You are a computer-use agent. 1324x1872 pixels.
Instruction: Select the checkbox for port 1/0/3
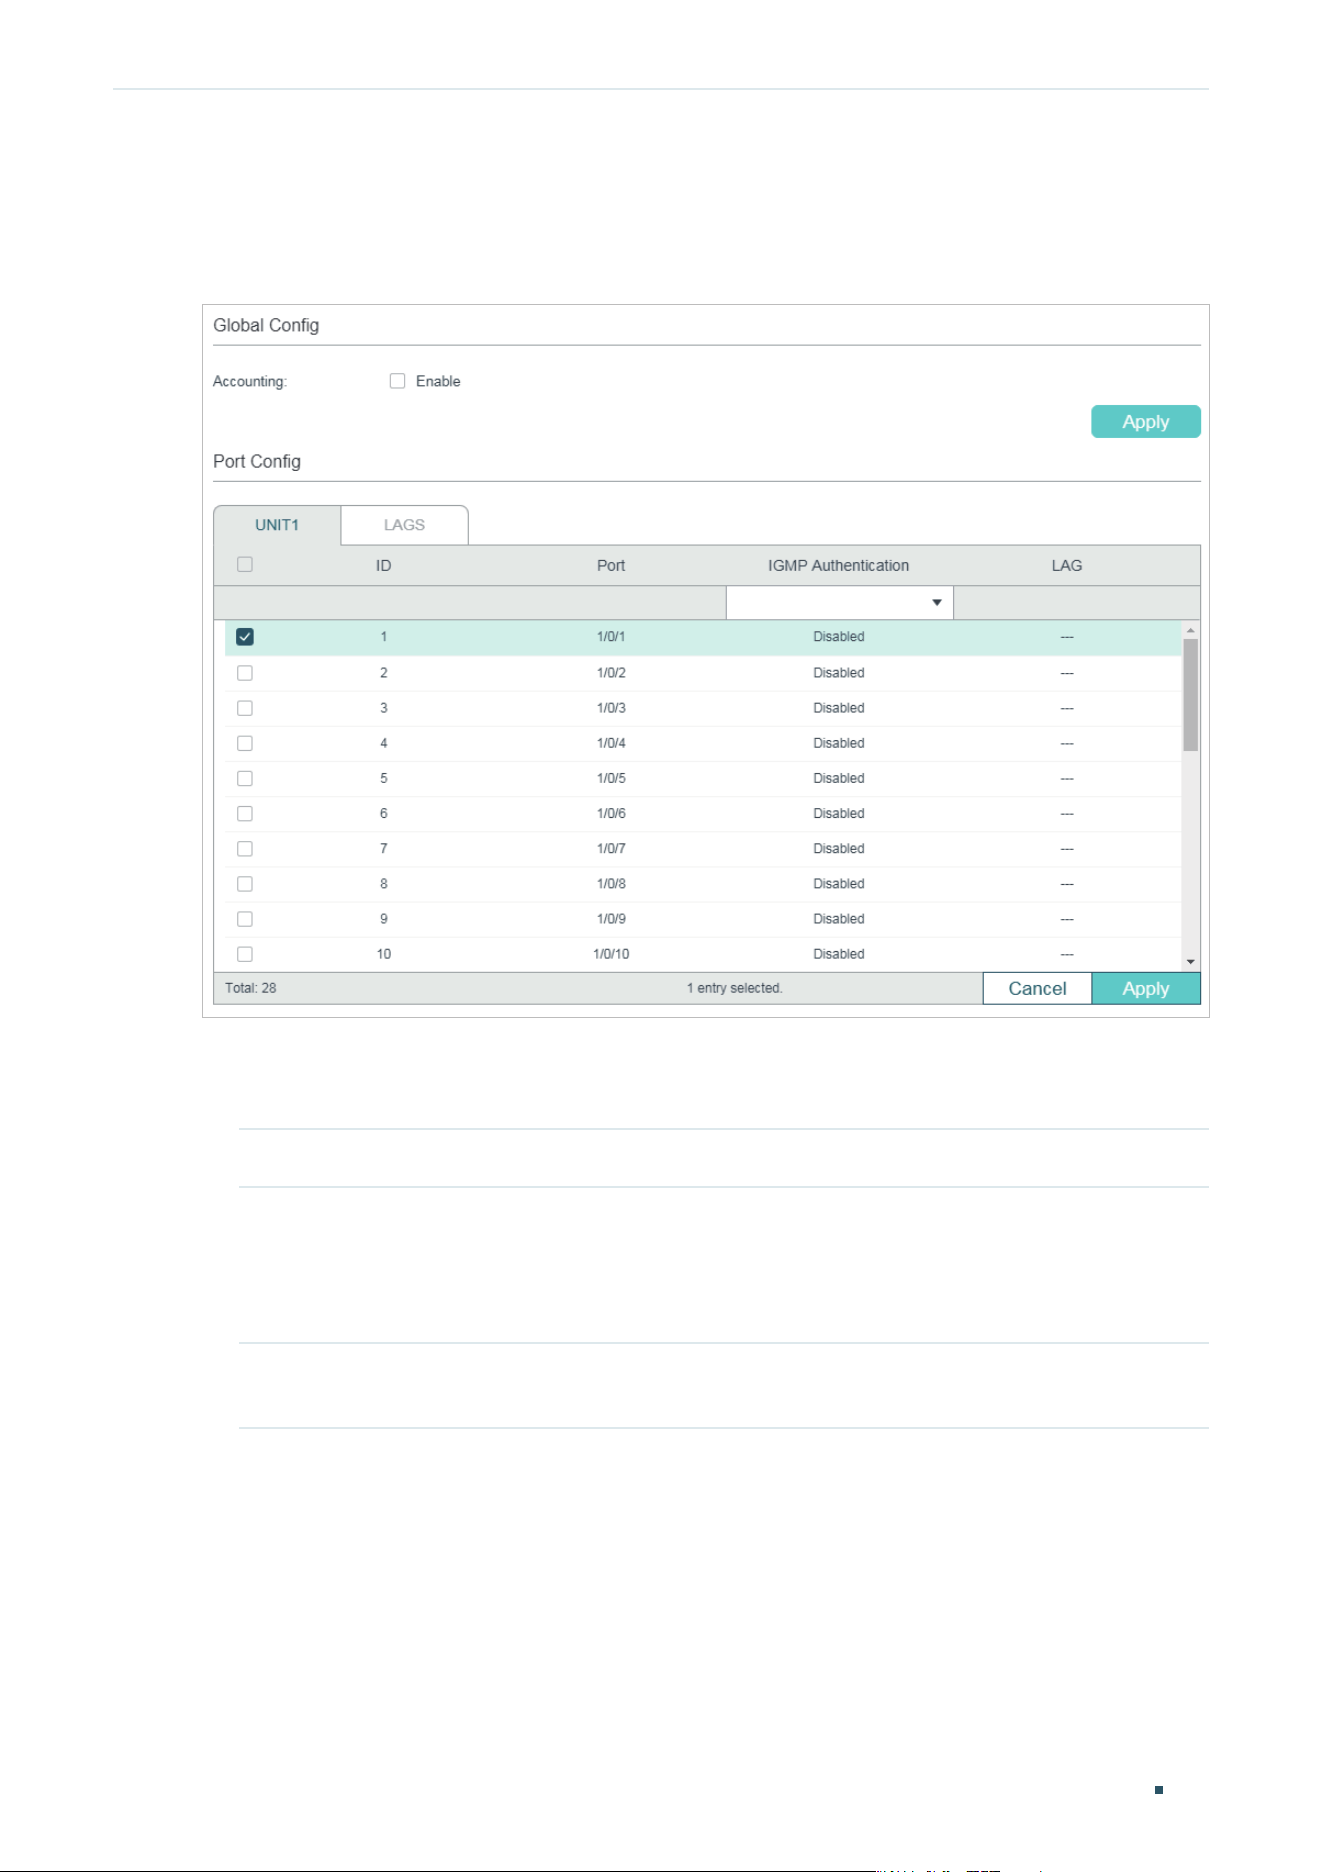tap(245, 708)
